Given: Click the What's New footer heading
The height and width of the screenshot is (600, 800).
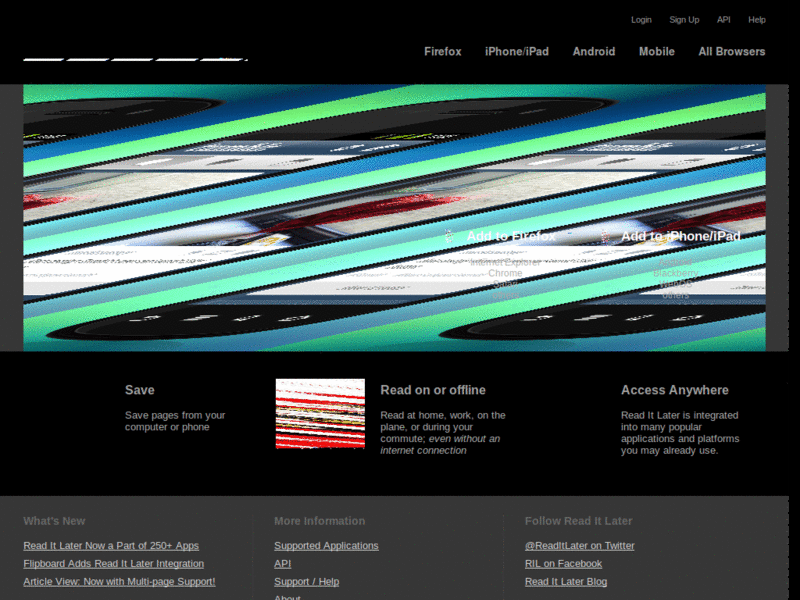Looking at the screenshot, I should coord(54,521).
